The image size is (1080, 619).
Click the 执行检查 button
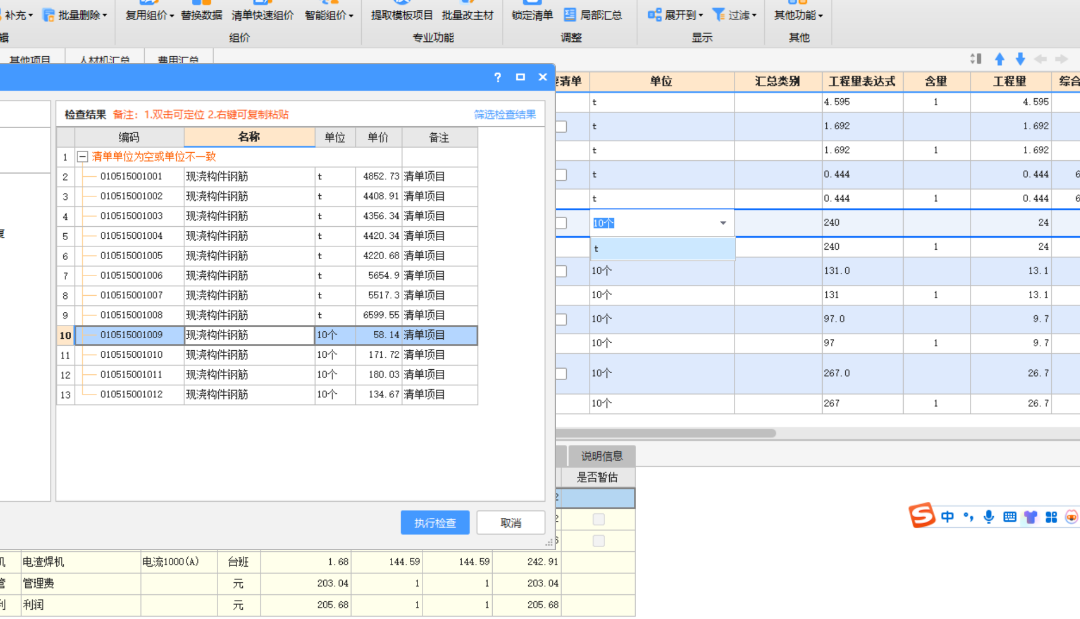coord(435,523)
